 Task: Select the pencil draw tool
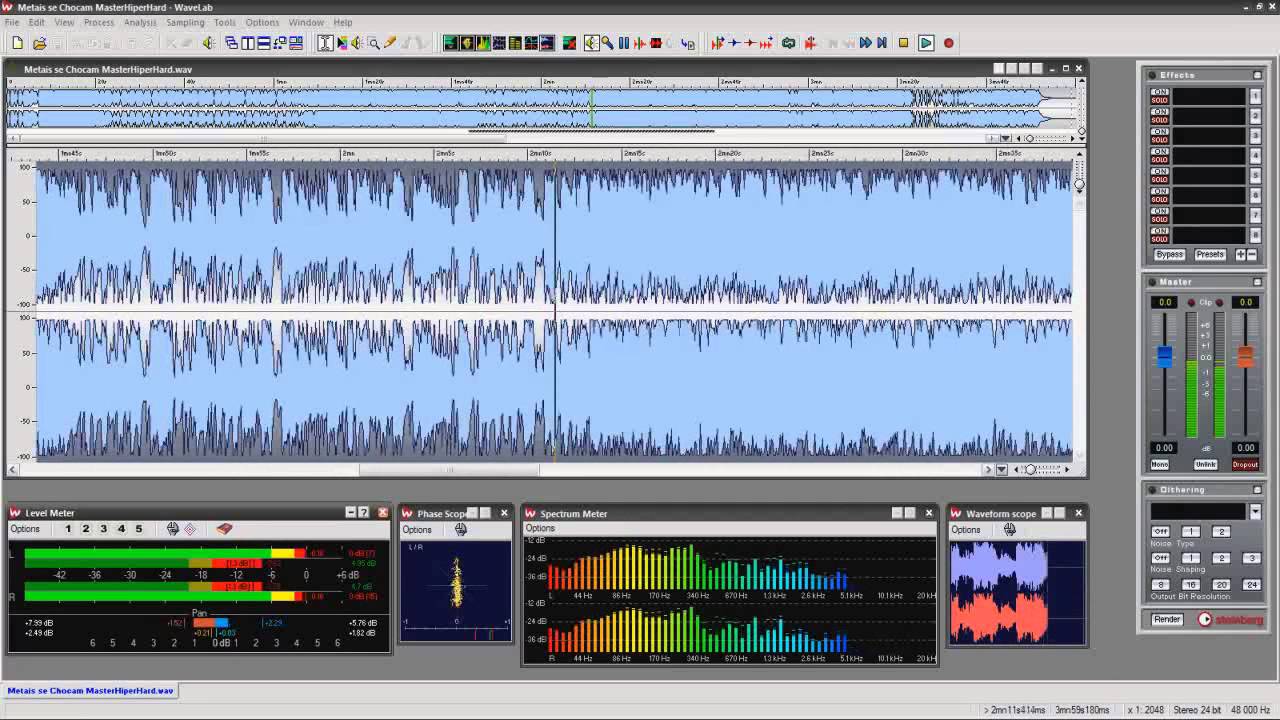point(390,43)
